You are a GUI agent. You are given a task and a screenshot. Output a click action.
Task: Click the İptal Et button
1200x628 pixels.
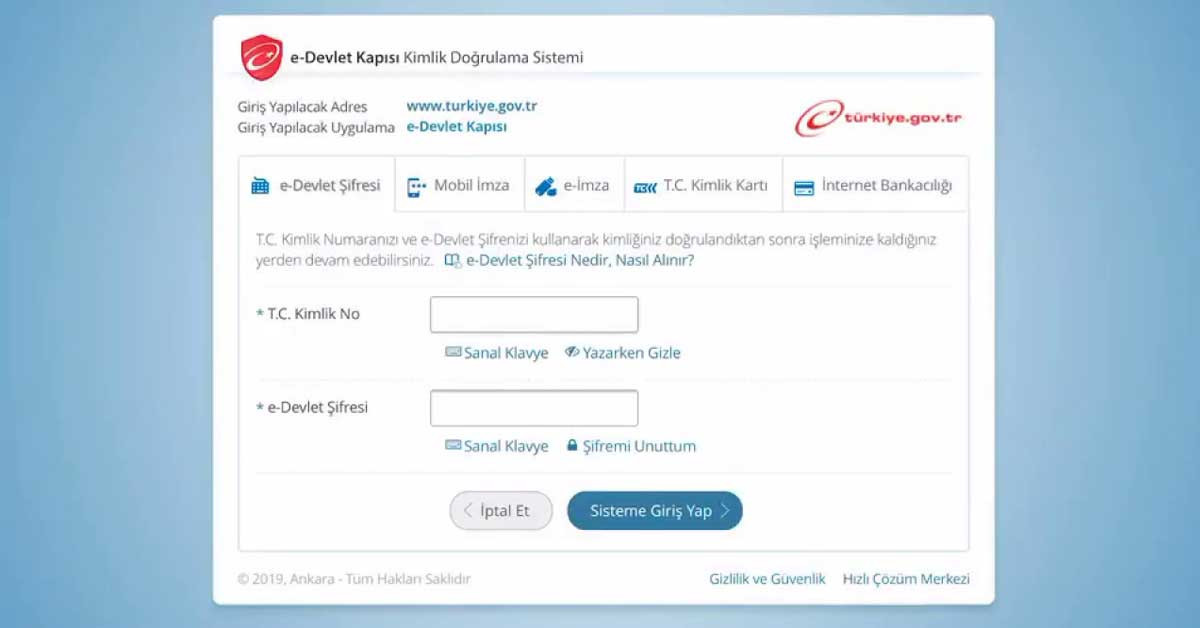point(501,510)
